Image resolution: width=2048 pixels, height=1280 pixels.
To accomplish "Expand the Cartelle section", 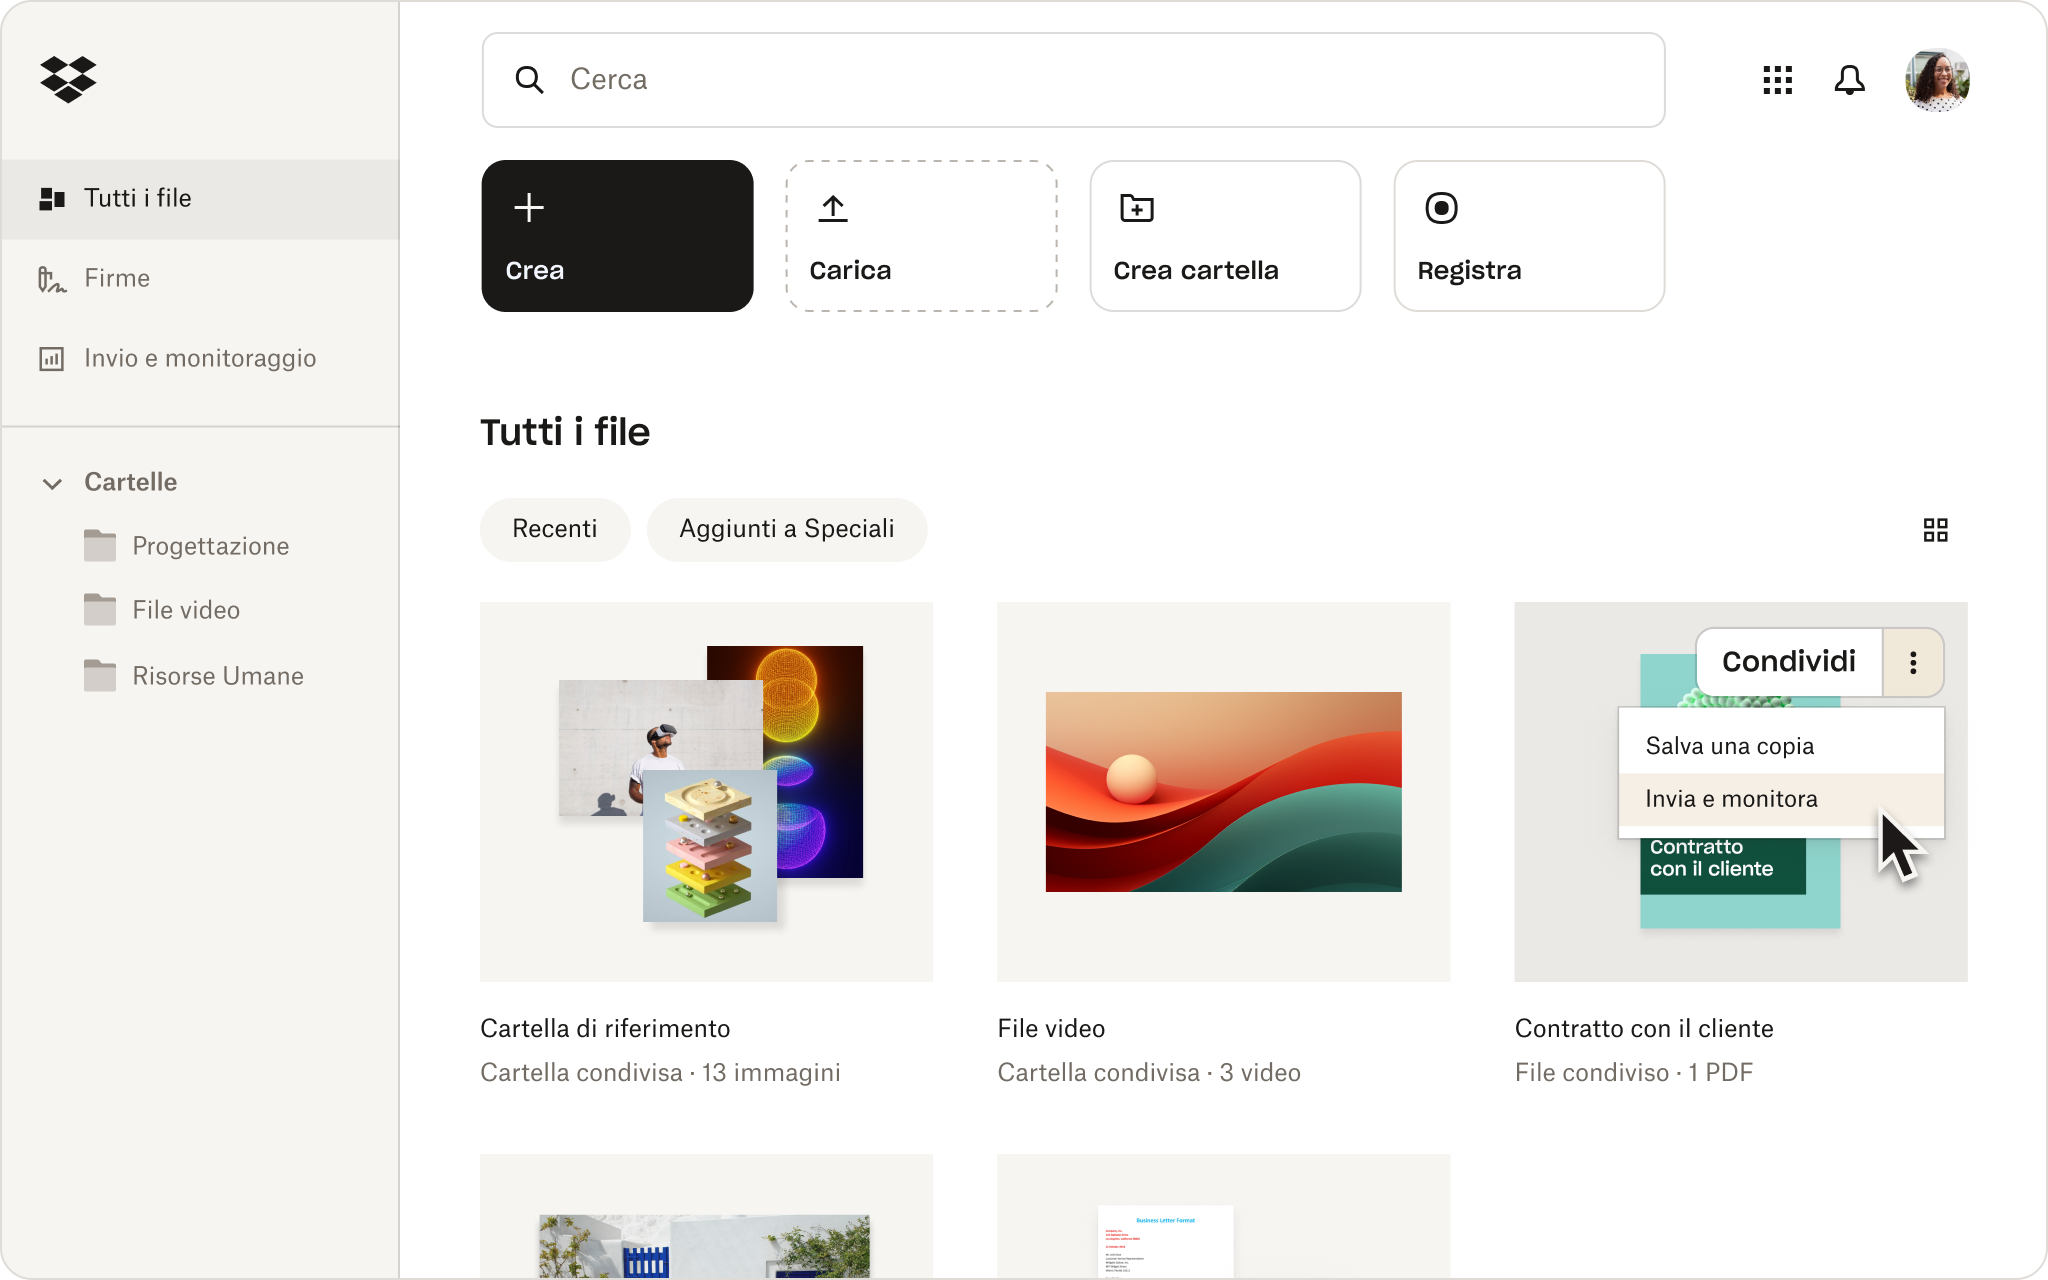I will (52, 482).
